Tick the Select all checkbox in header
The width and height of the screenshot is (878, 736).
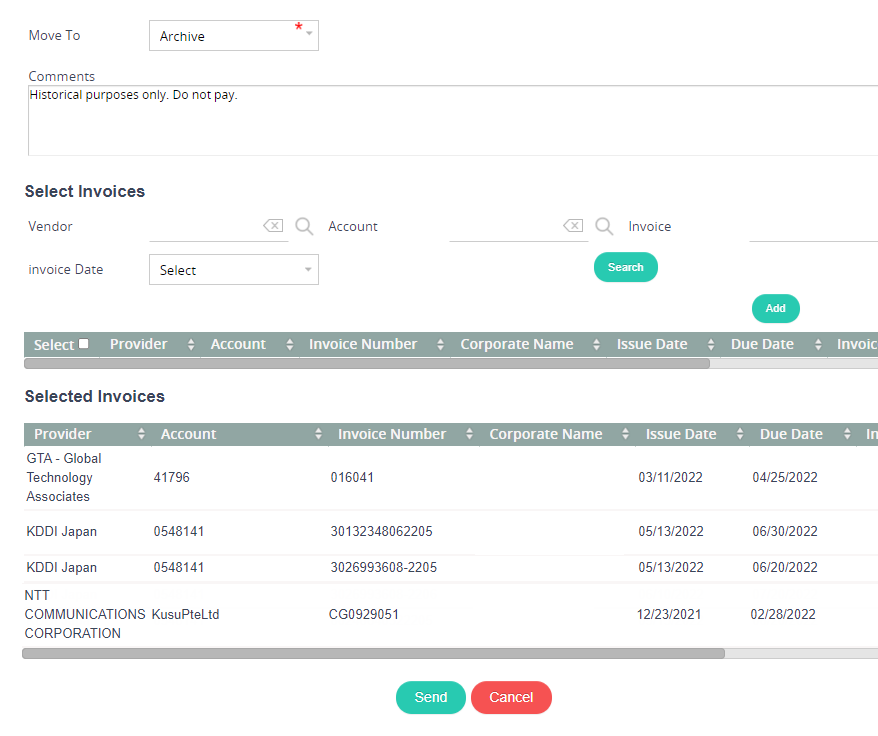83,344
